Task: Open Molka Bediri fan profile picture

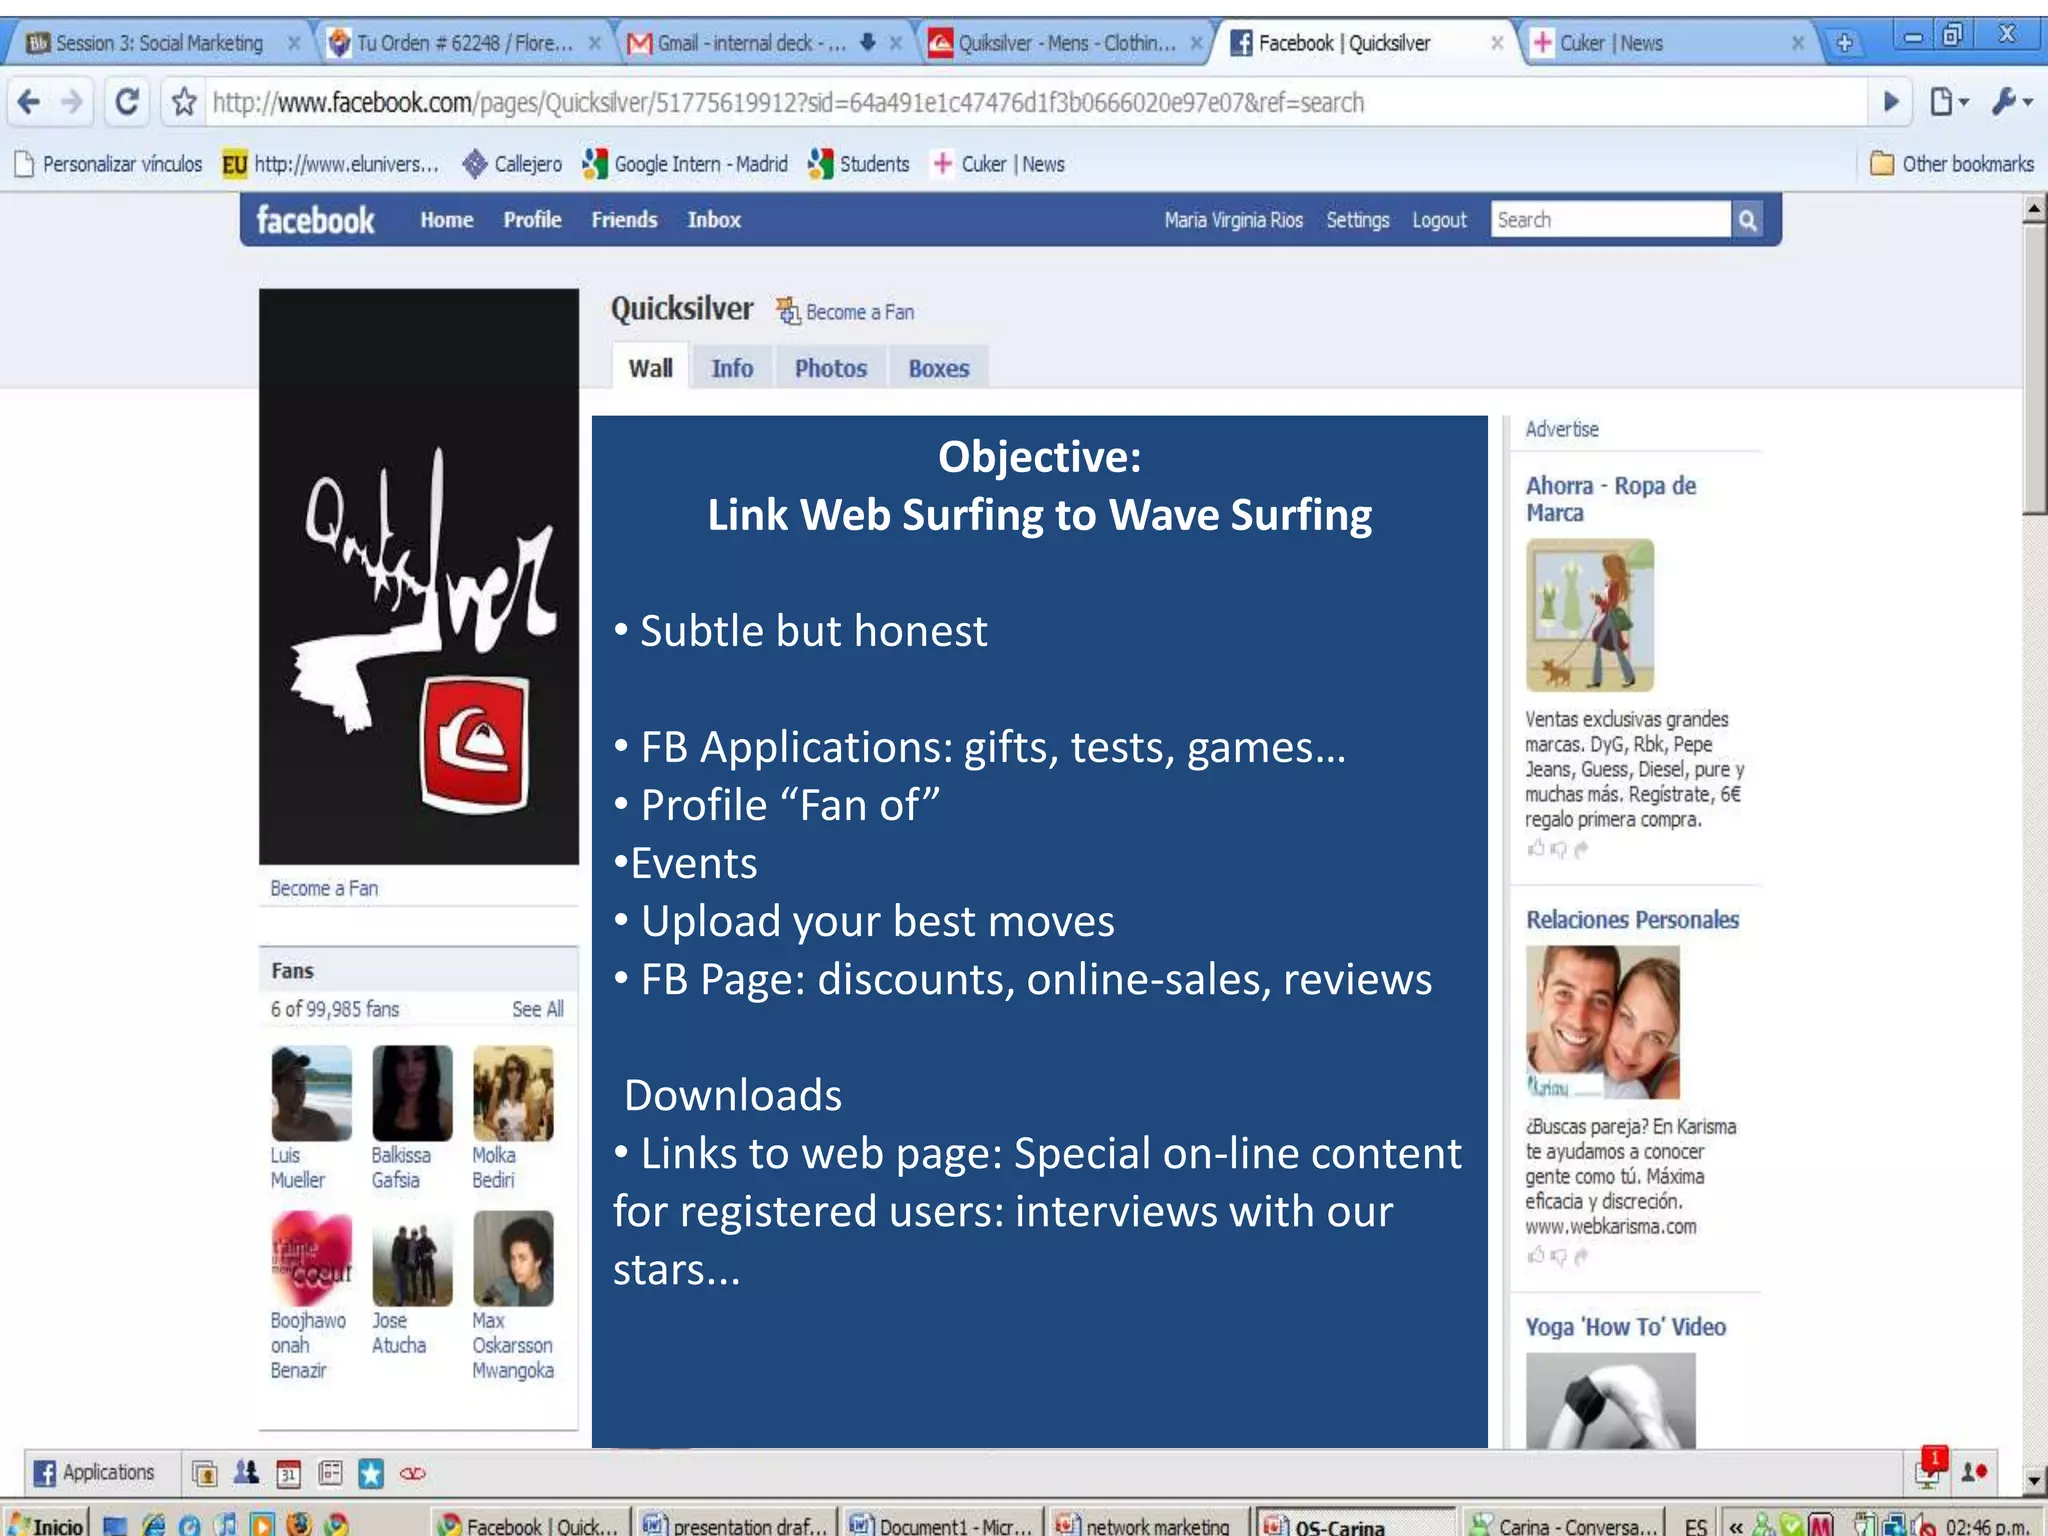Action: (513, 1093)
